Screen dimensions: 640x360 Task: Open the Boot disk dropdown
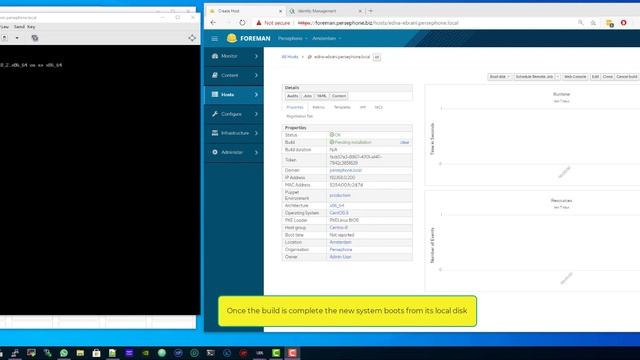pos(500,77)
